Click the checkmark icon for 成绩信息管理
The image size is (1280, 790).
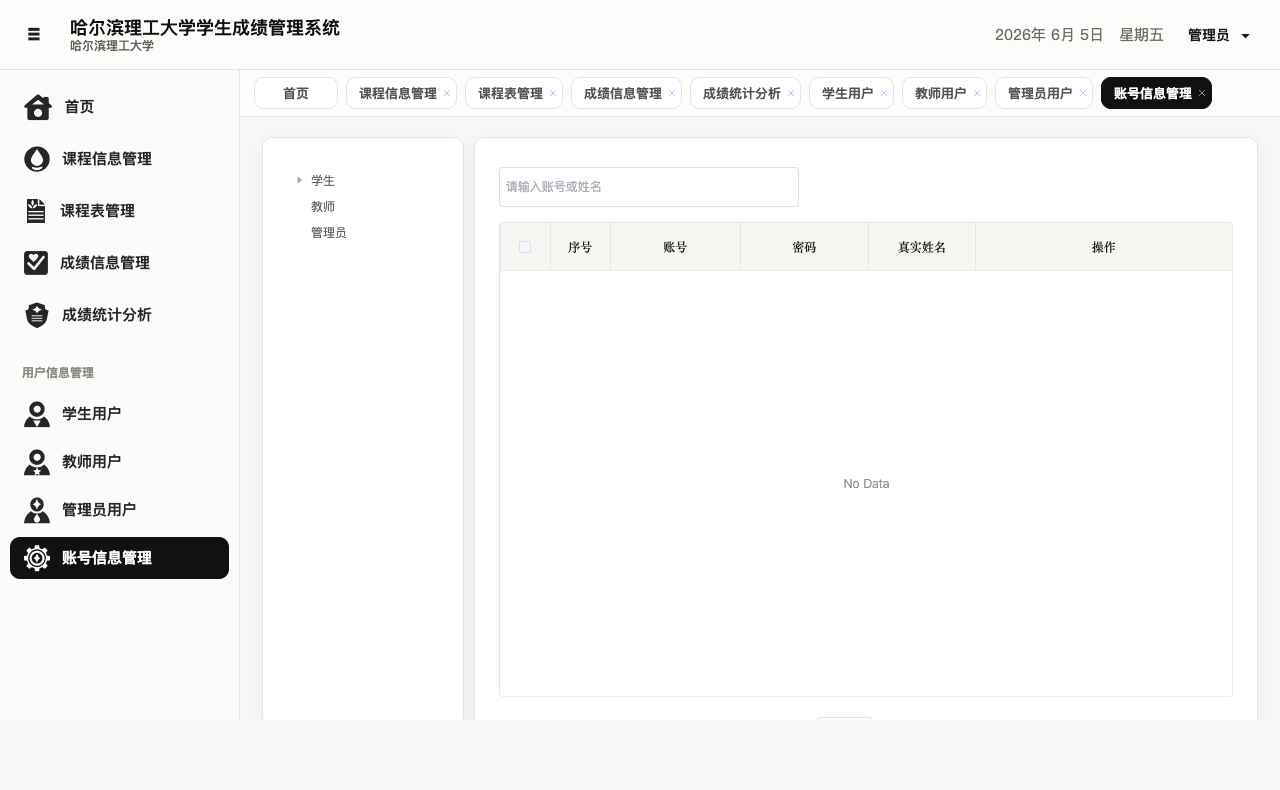(x=35, y=263)
